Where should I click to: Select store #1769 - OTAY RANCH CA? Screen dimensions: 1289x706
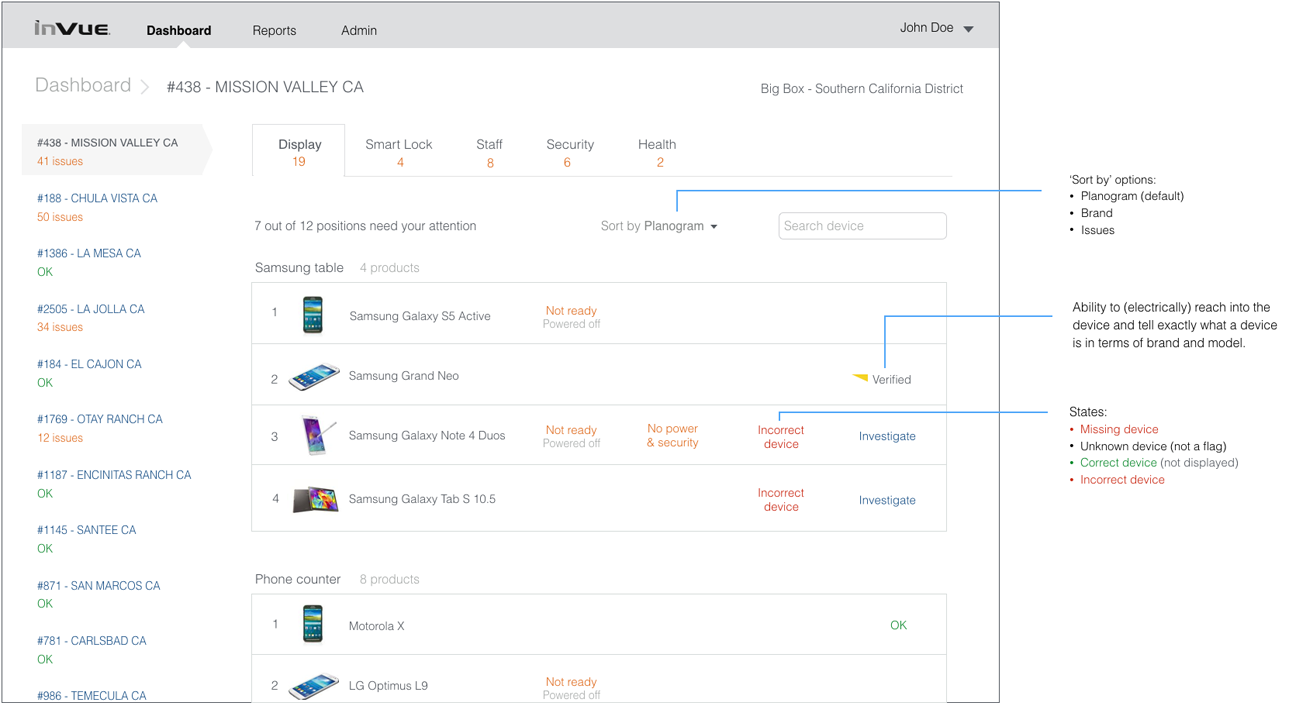tap(100, 419)
